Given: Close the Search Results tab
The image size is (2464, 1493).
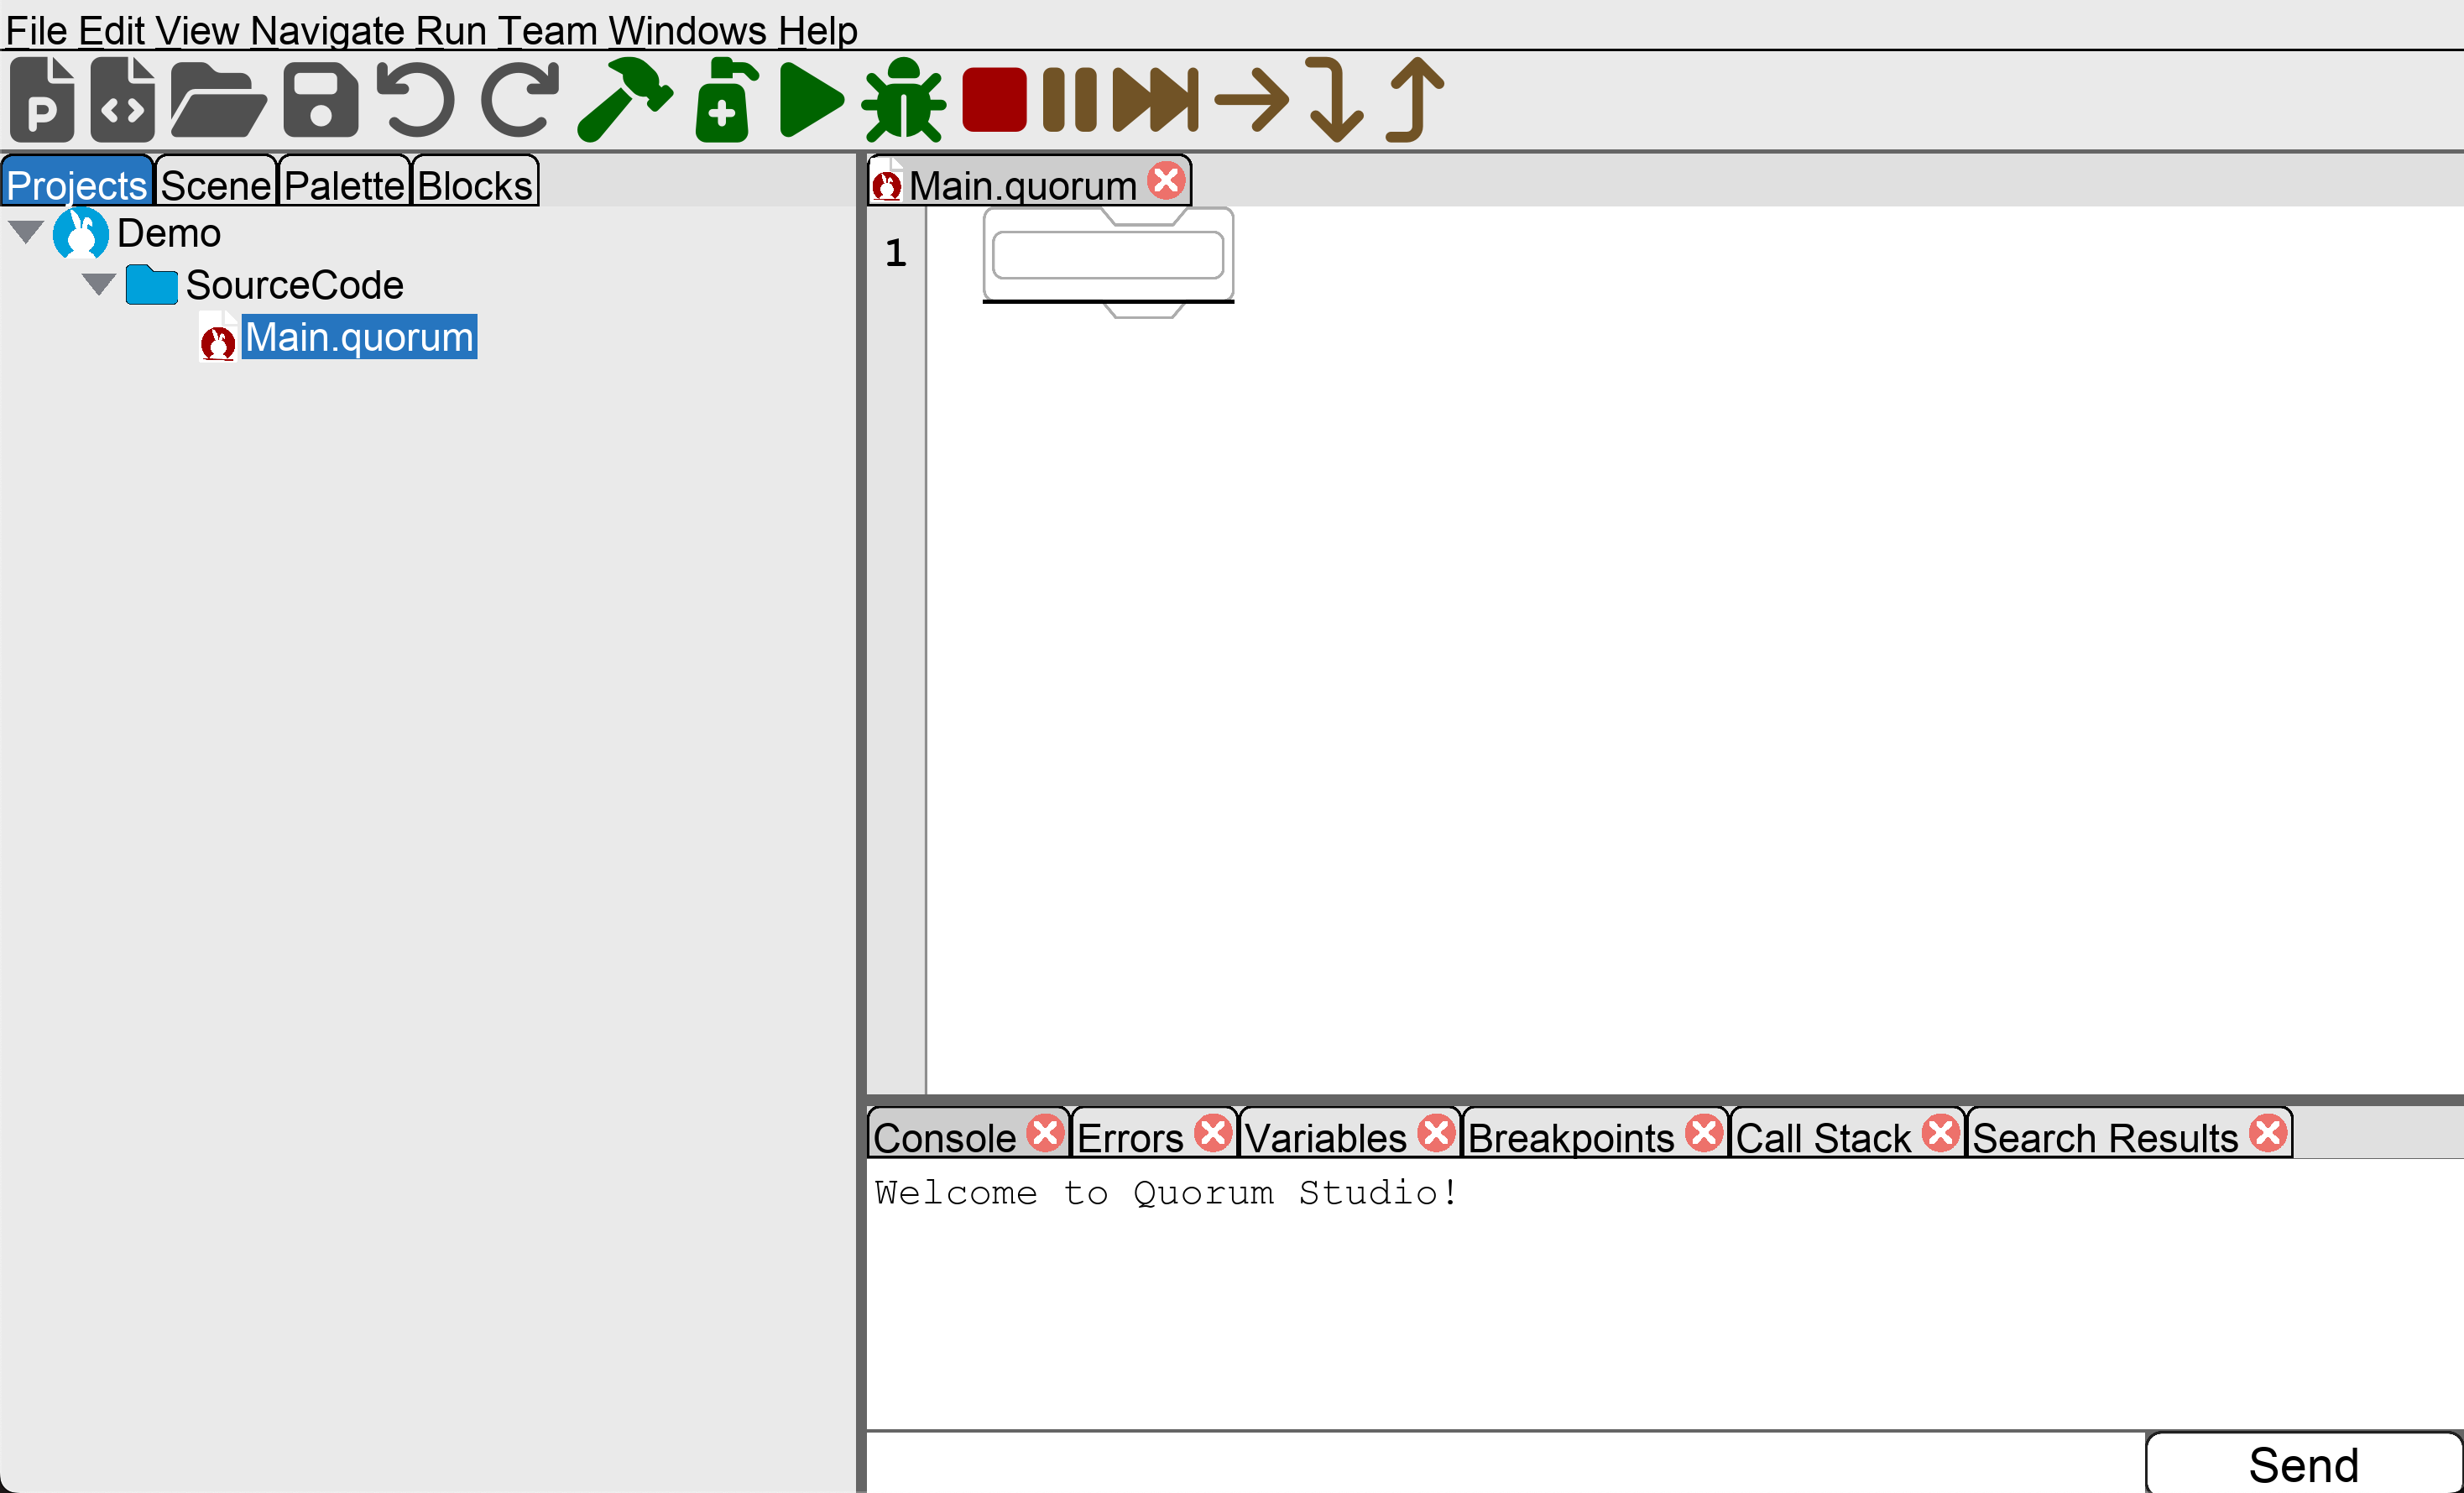Looking at the screenshot, I should (x=2268, y=1133).
